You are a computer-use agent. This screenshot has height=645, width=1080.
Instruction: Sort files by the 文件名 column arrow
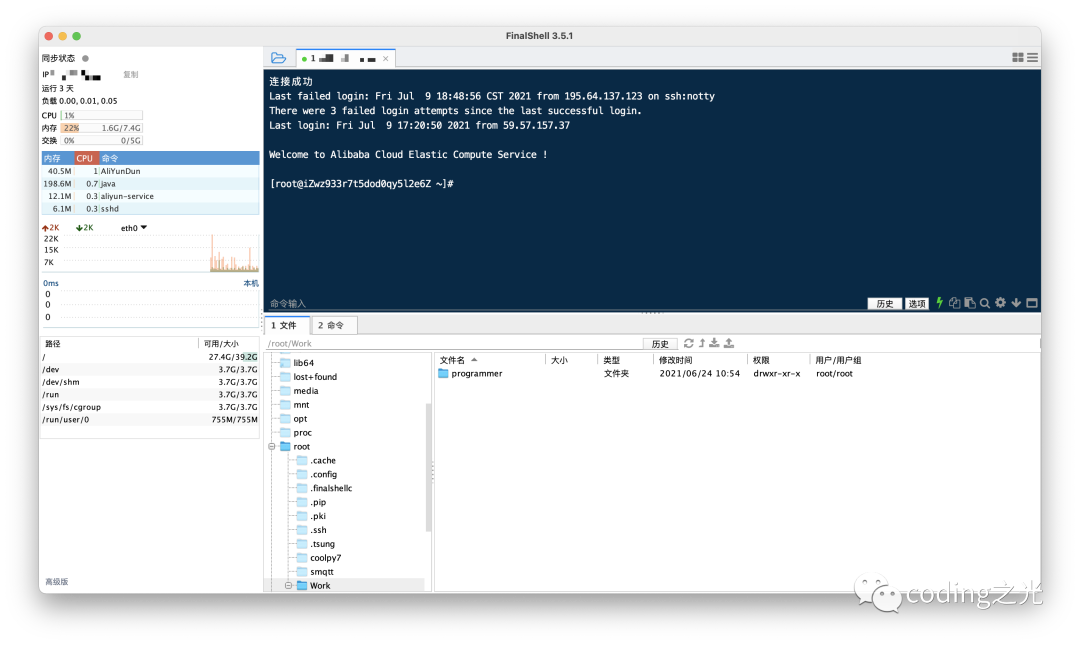pyautogui.click(x=474, y=360)
